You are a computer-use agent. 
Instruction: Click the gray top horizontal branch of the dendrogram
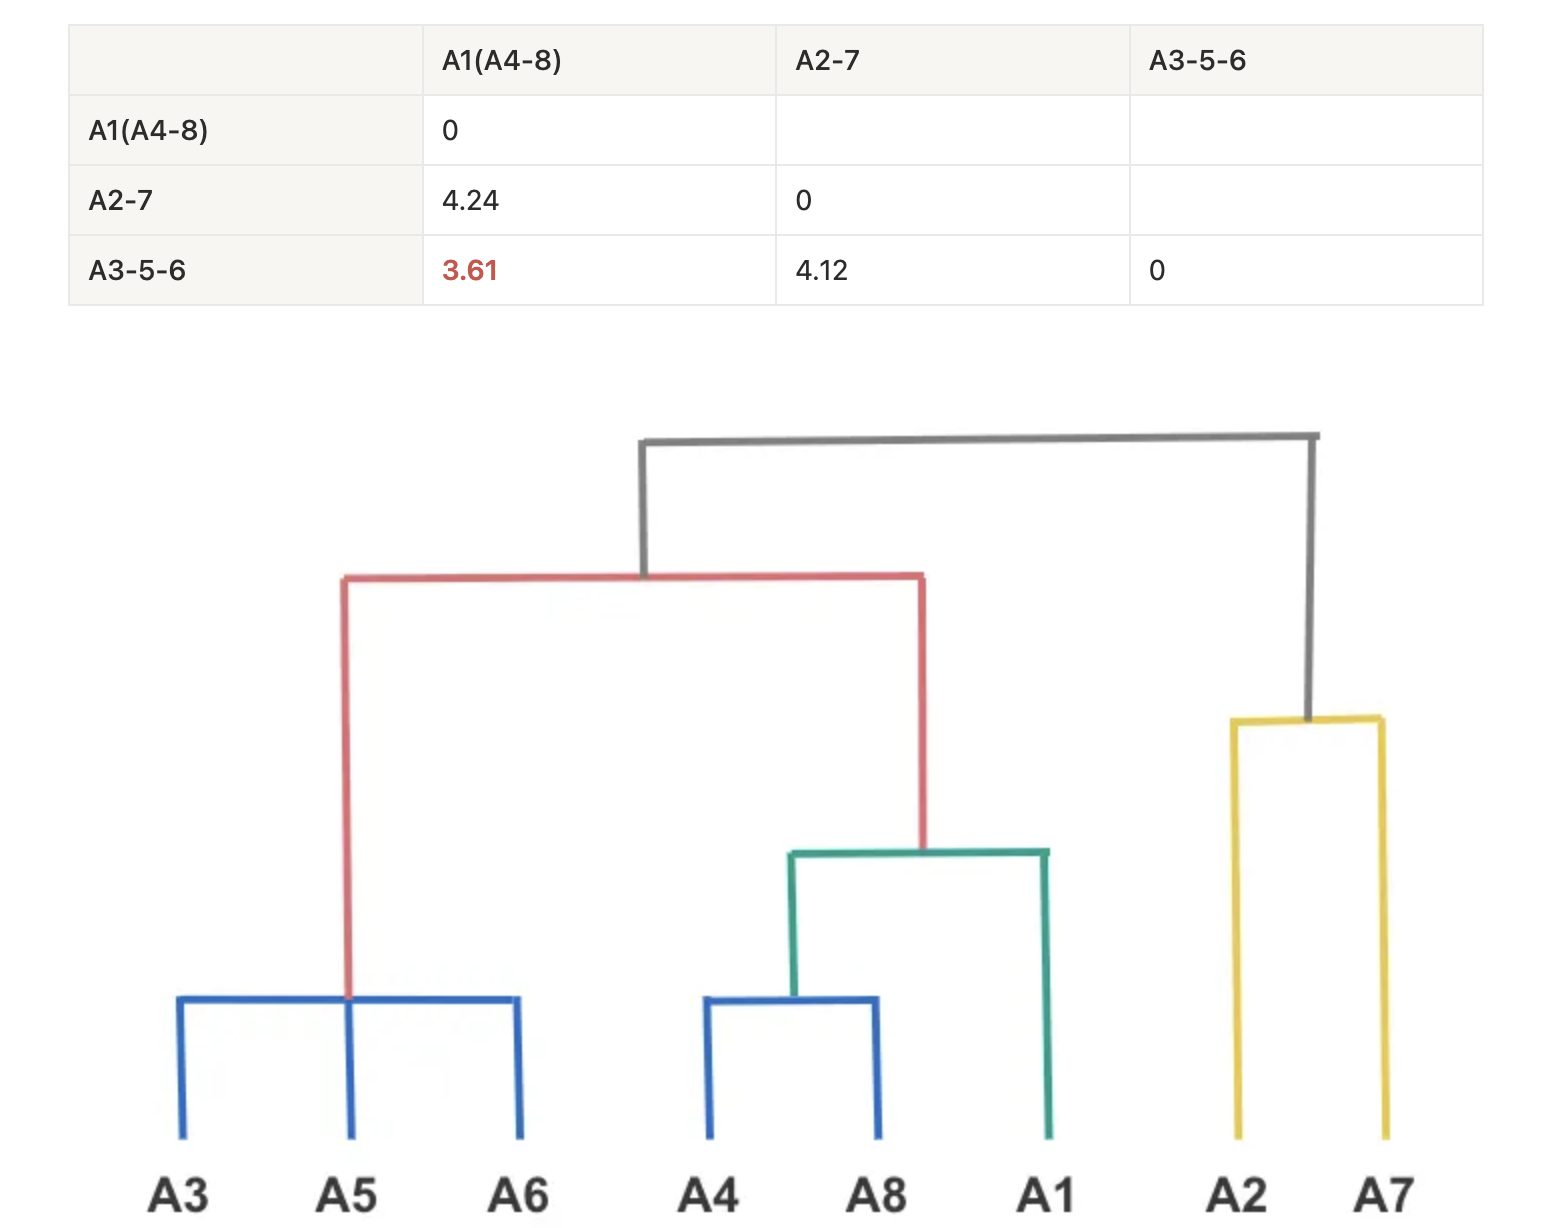pos(980,438)
